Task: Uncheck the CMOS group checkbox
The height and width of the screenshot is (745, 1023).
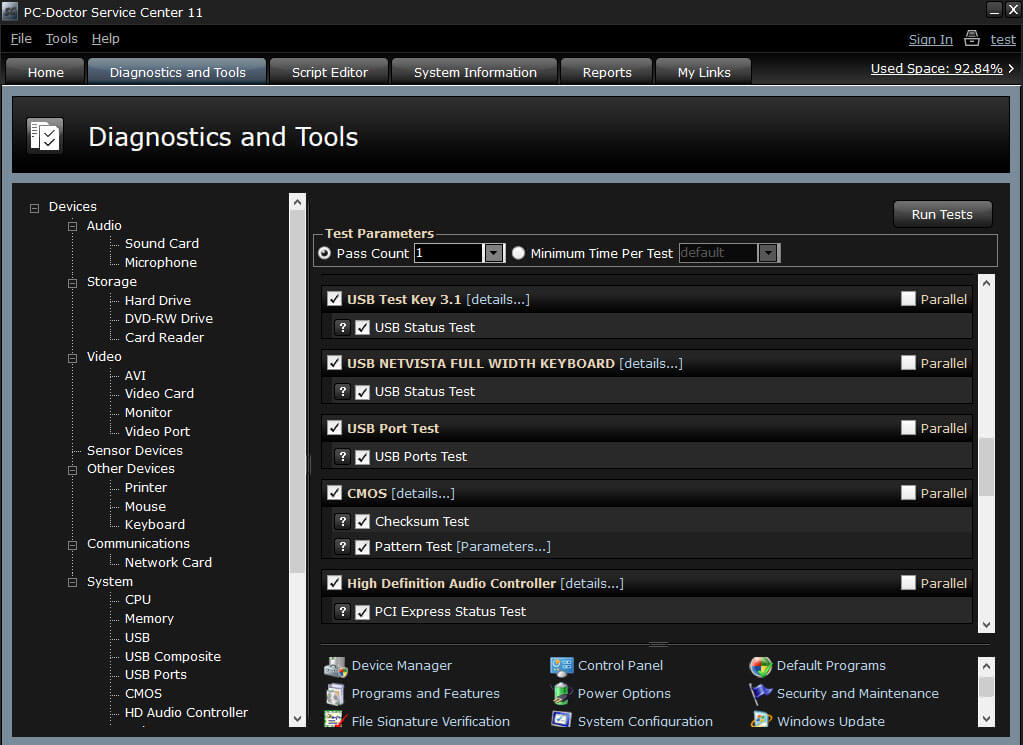Action: [334, 493]
